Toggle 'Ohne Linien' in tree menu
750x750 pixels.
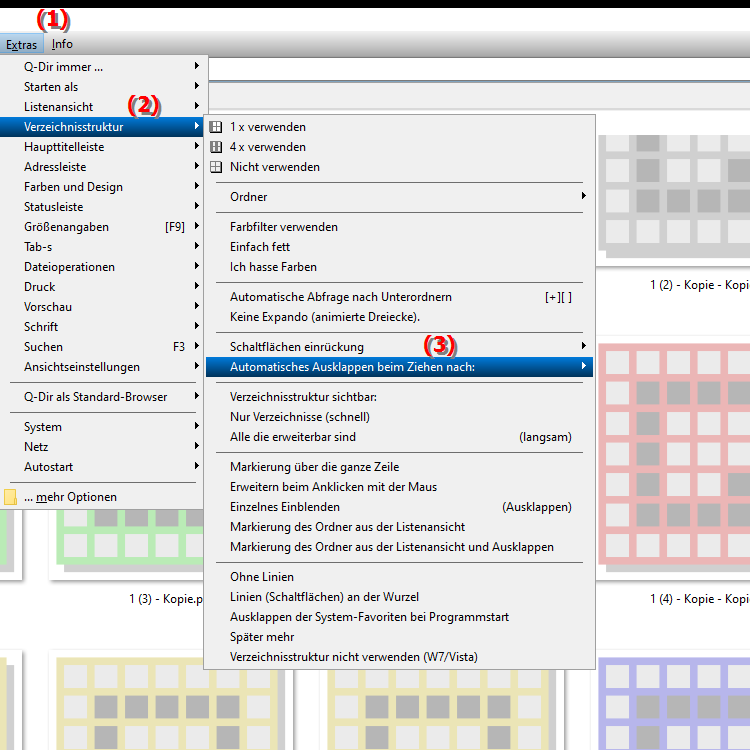pyautogui.click(x=260, y=577)
